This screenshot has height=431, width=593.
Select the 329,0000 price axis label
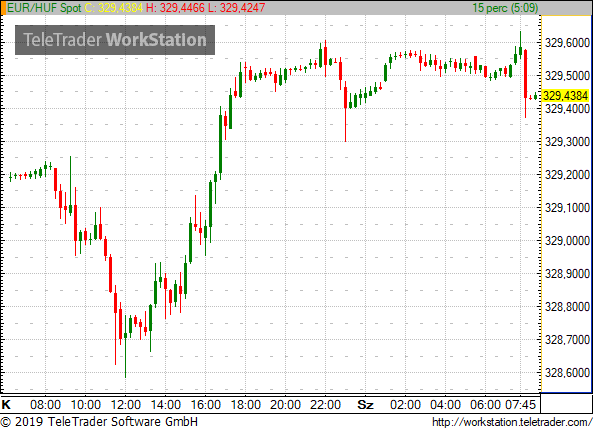(567, 240)
